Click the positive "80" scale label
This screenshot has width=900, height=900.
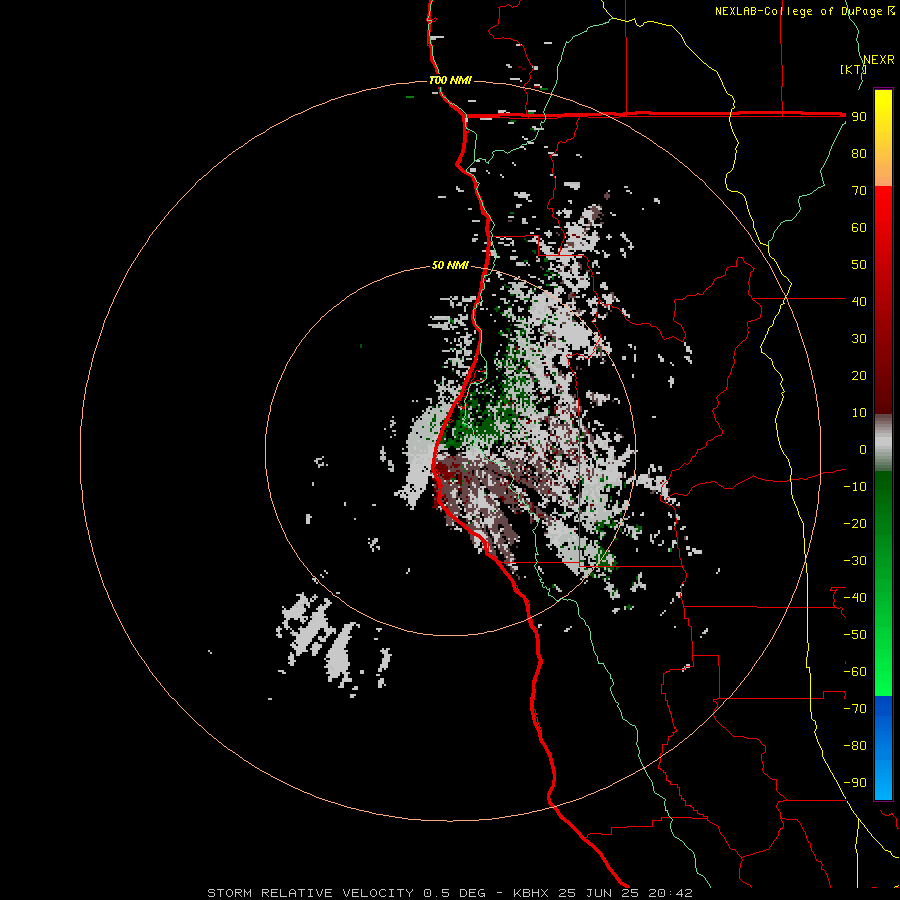point(859,154)
